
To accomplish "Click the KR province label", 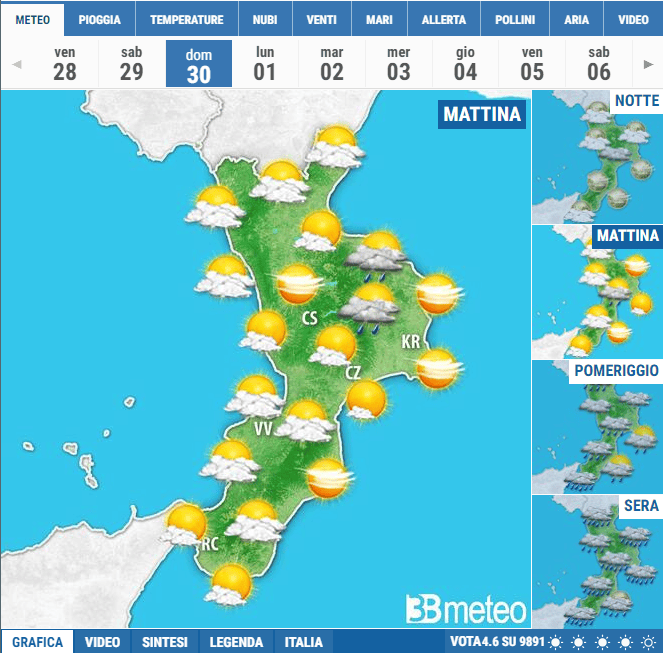I will [x=411, y=342].
